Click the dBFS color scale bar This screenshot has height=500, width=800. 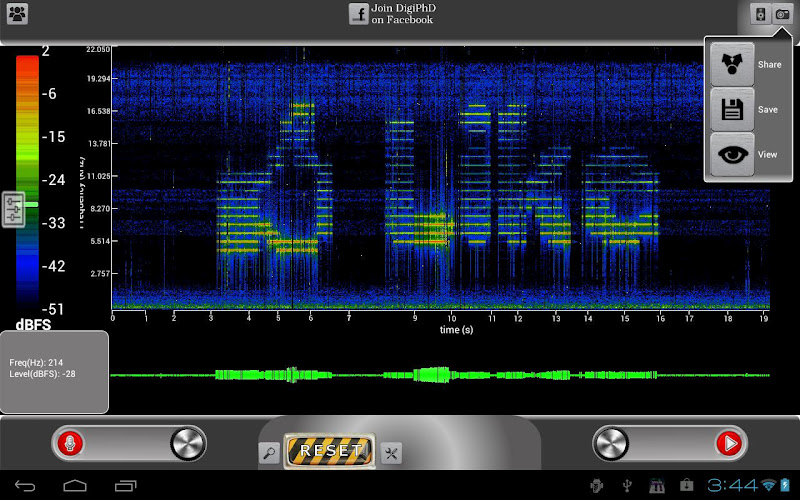point(28,181)
